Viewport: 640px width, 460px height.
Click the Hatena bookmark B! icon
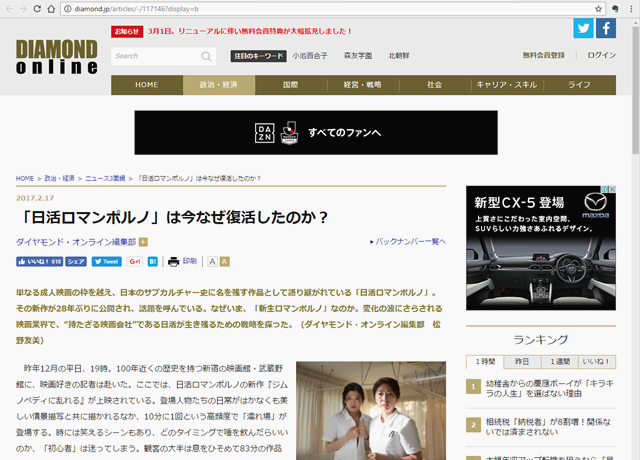coord(153,261)
